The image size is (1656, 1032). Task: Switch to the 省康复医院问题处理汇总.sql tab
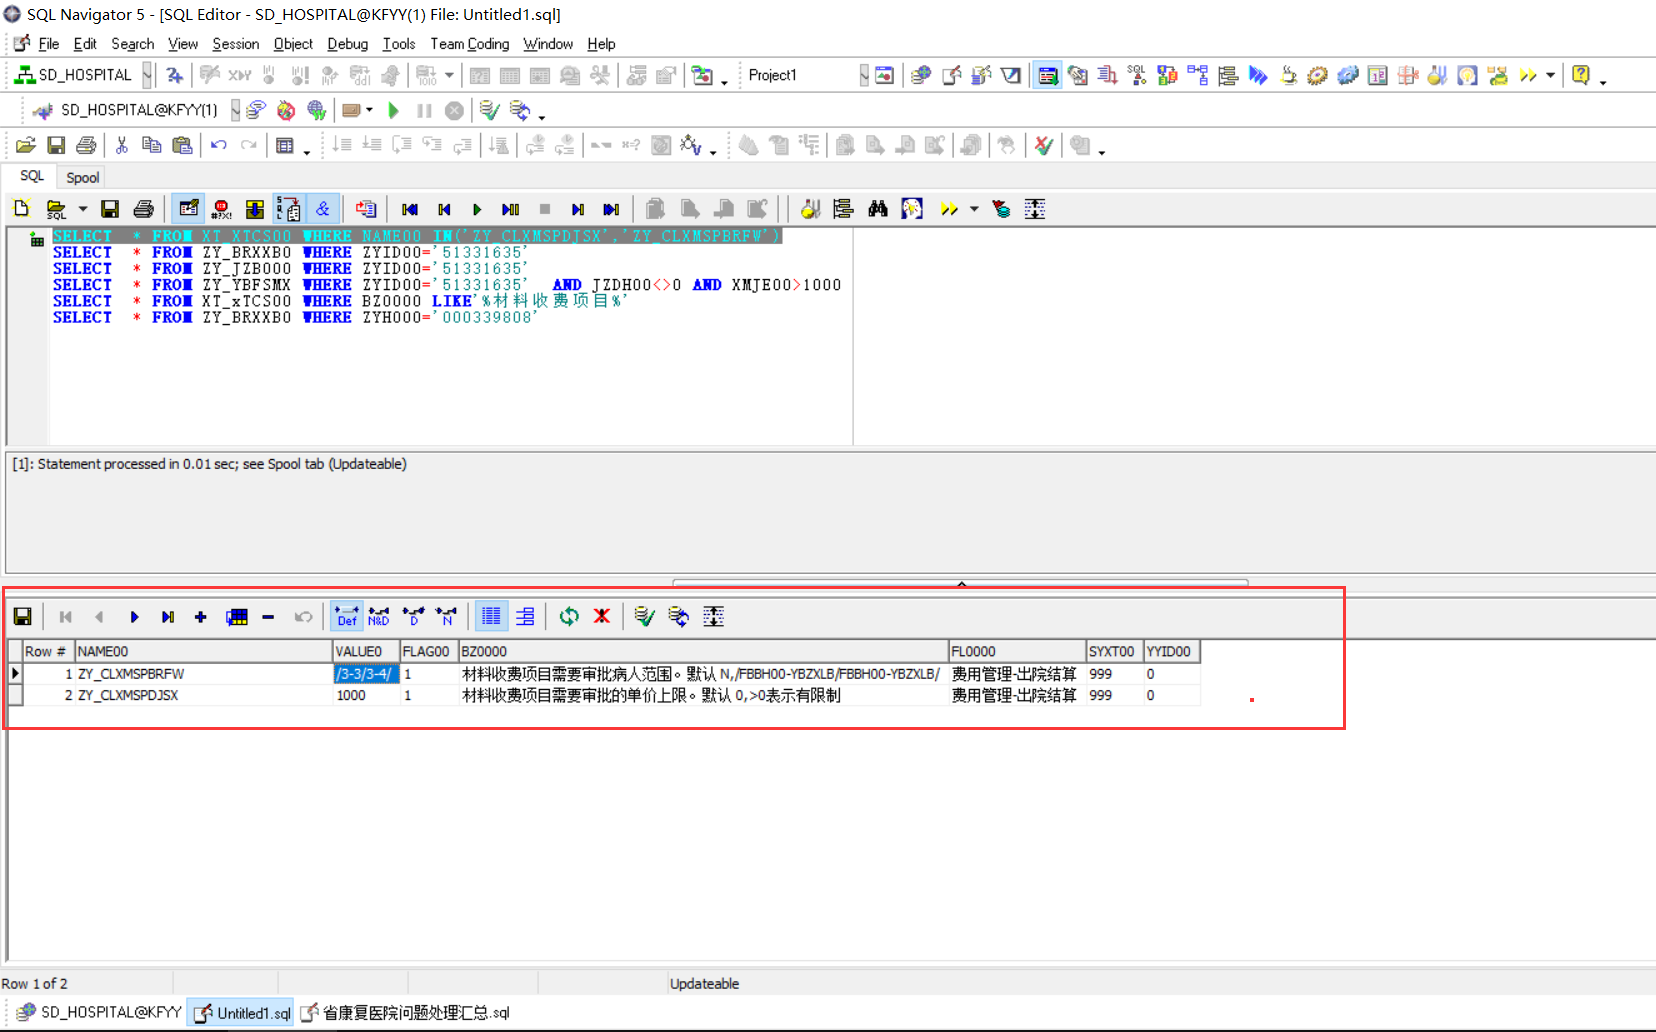click(405, 1013)
